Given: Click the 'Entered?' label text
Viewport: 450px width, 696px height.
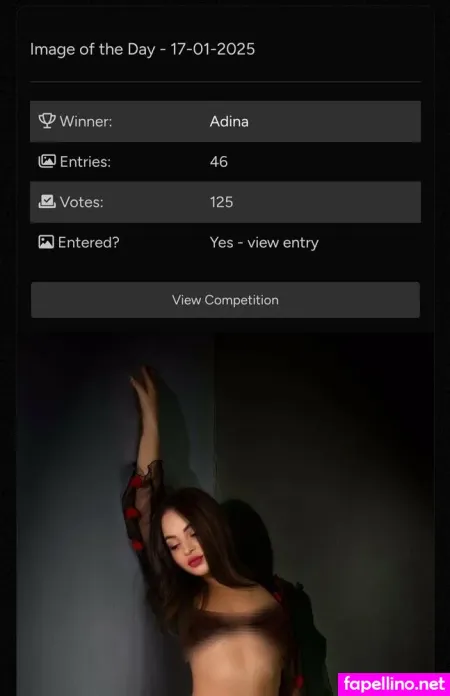Looking at the screenshot, I should (x=88, y=242).
